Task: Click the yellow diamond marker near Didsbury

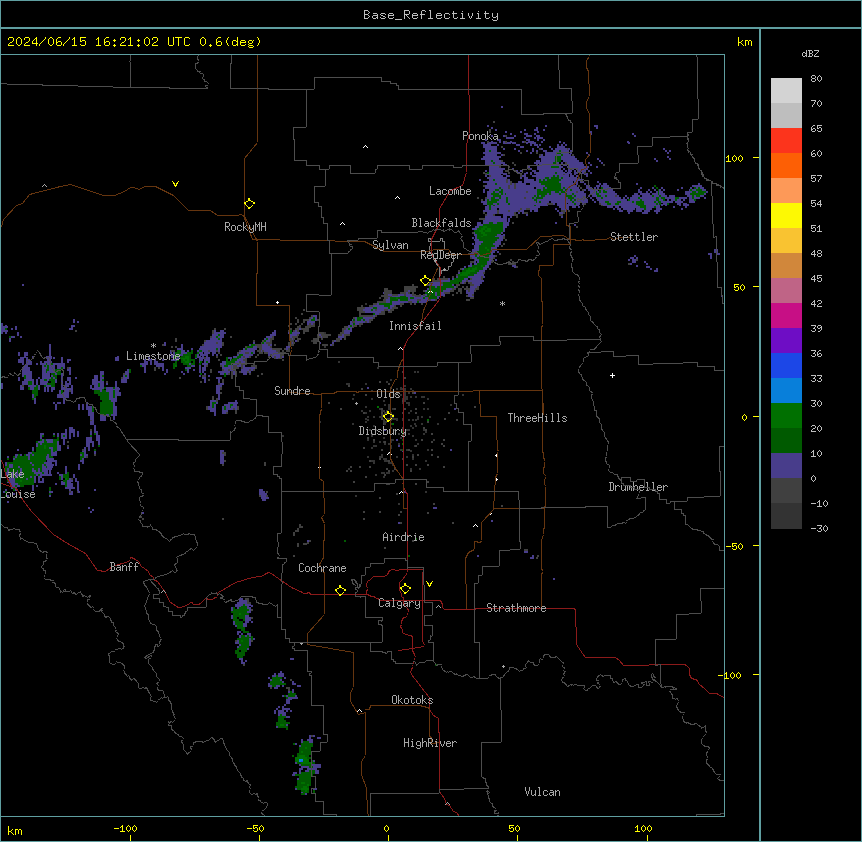Action: tap(388, 417)
